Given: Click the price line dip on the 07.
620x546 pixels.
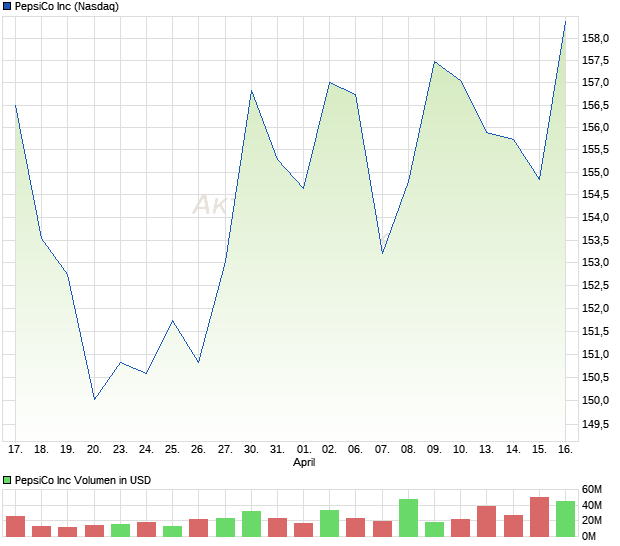Looking at the screenshot, I should coord(382,253).
